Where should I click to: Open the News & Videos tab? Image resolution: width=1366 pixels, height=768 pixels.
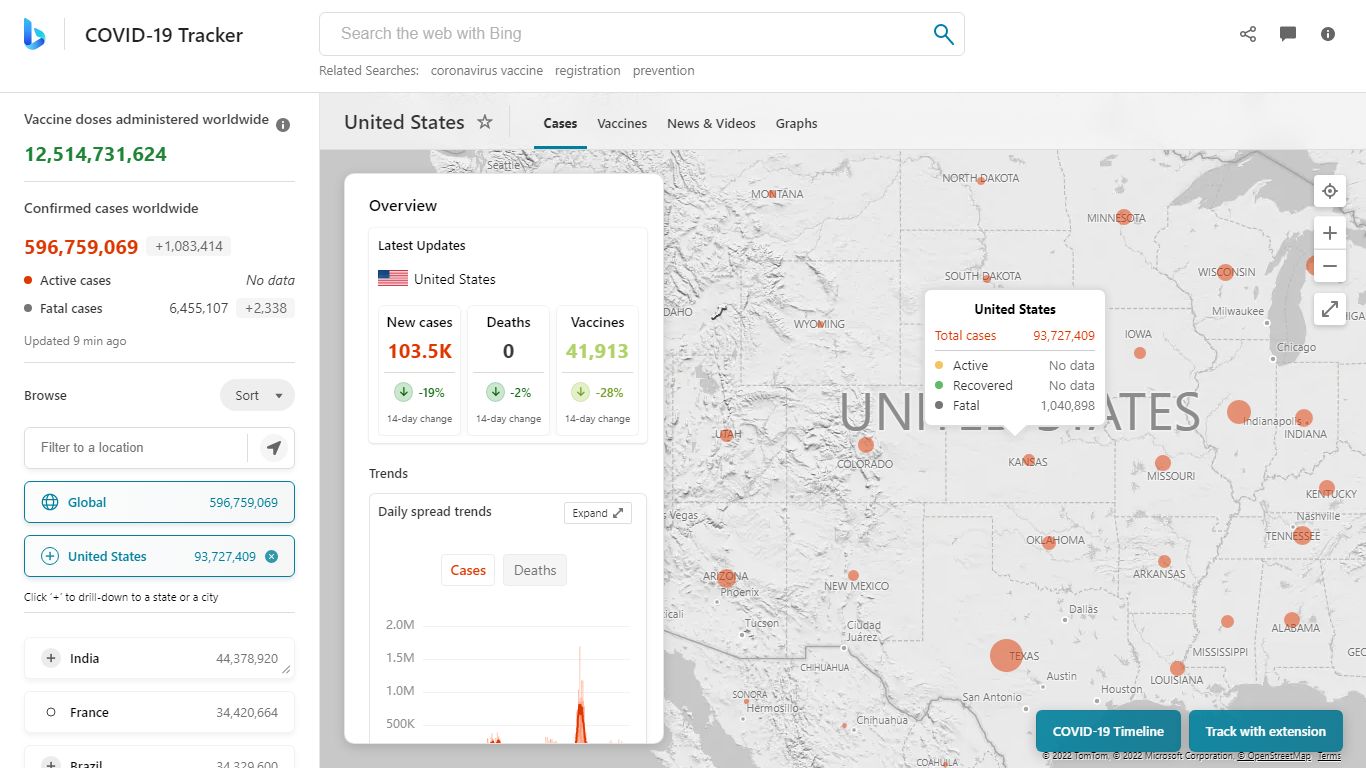point(711,123)
